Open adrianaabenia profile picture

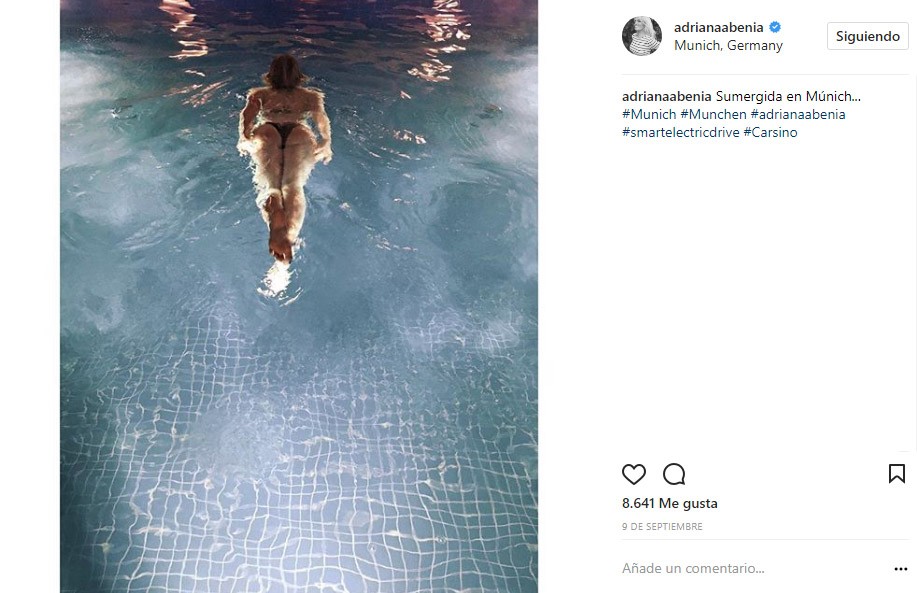click(x=642, y=36)
